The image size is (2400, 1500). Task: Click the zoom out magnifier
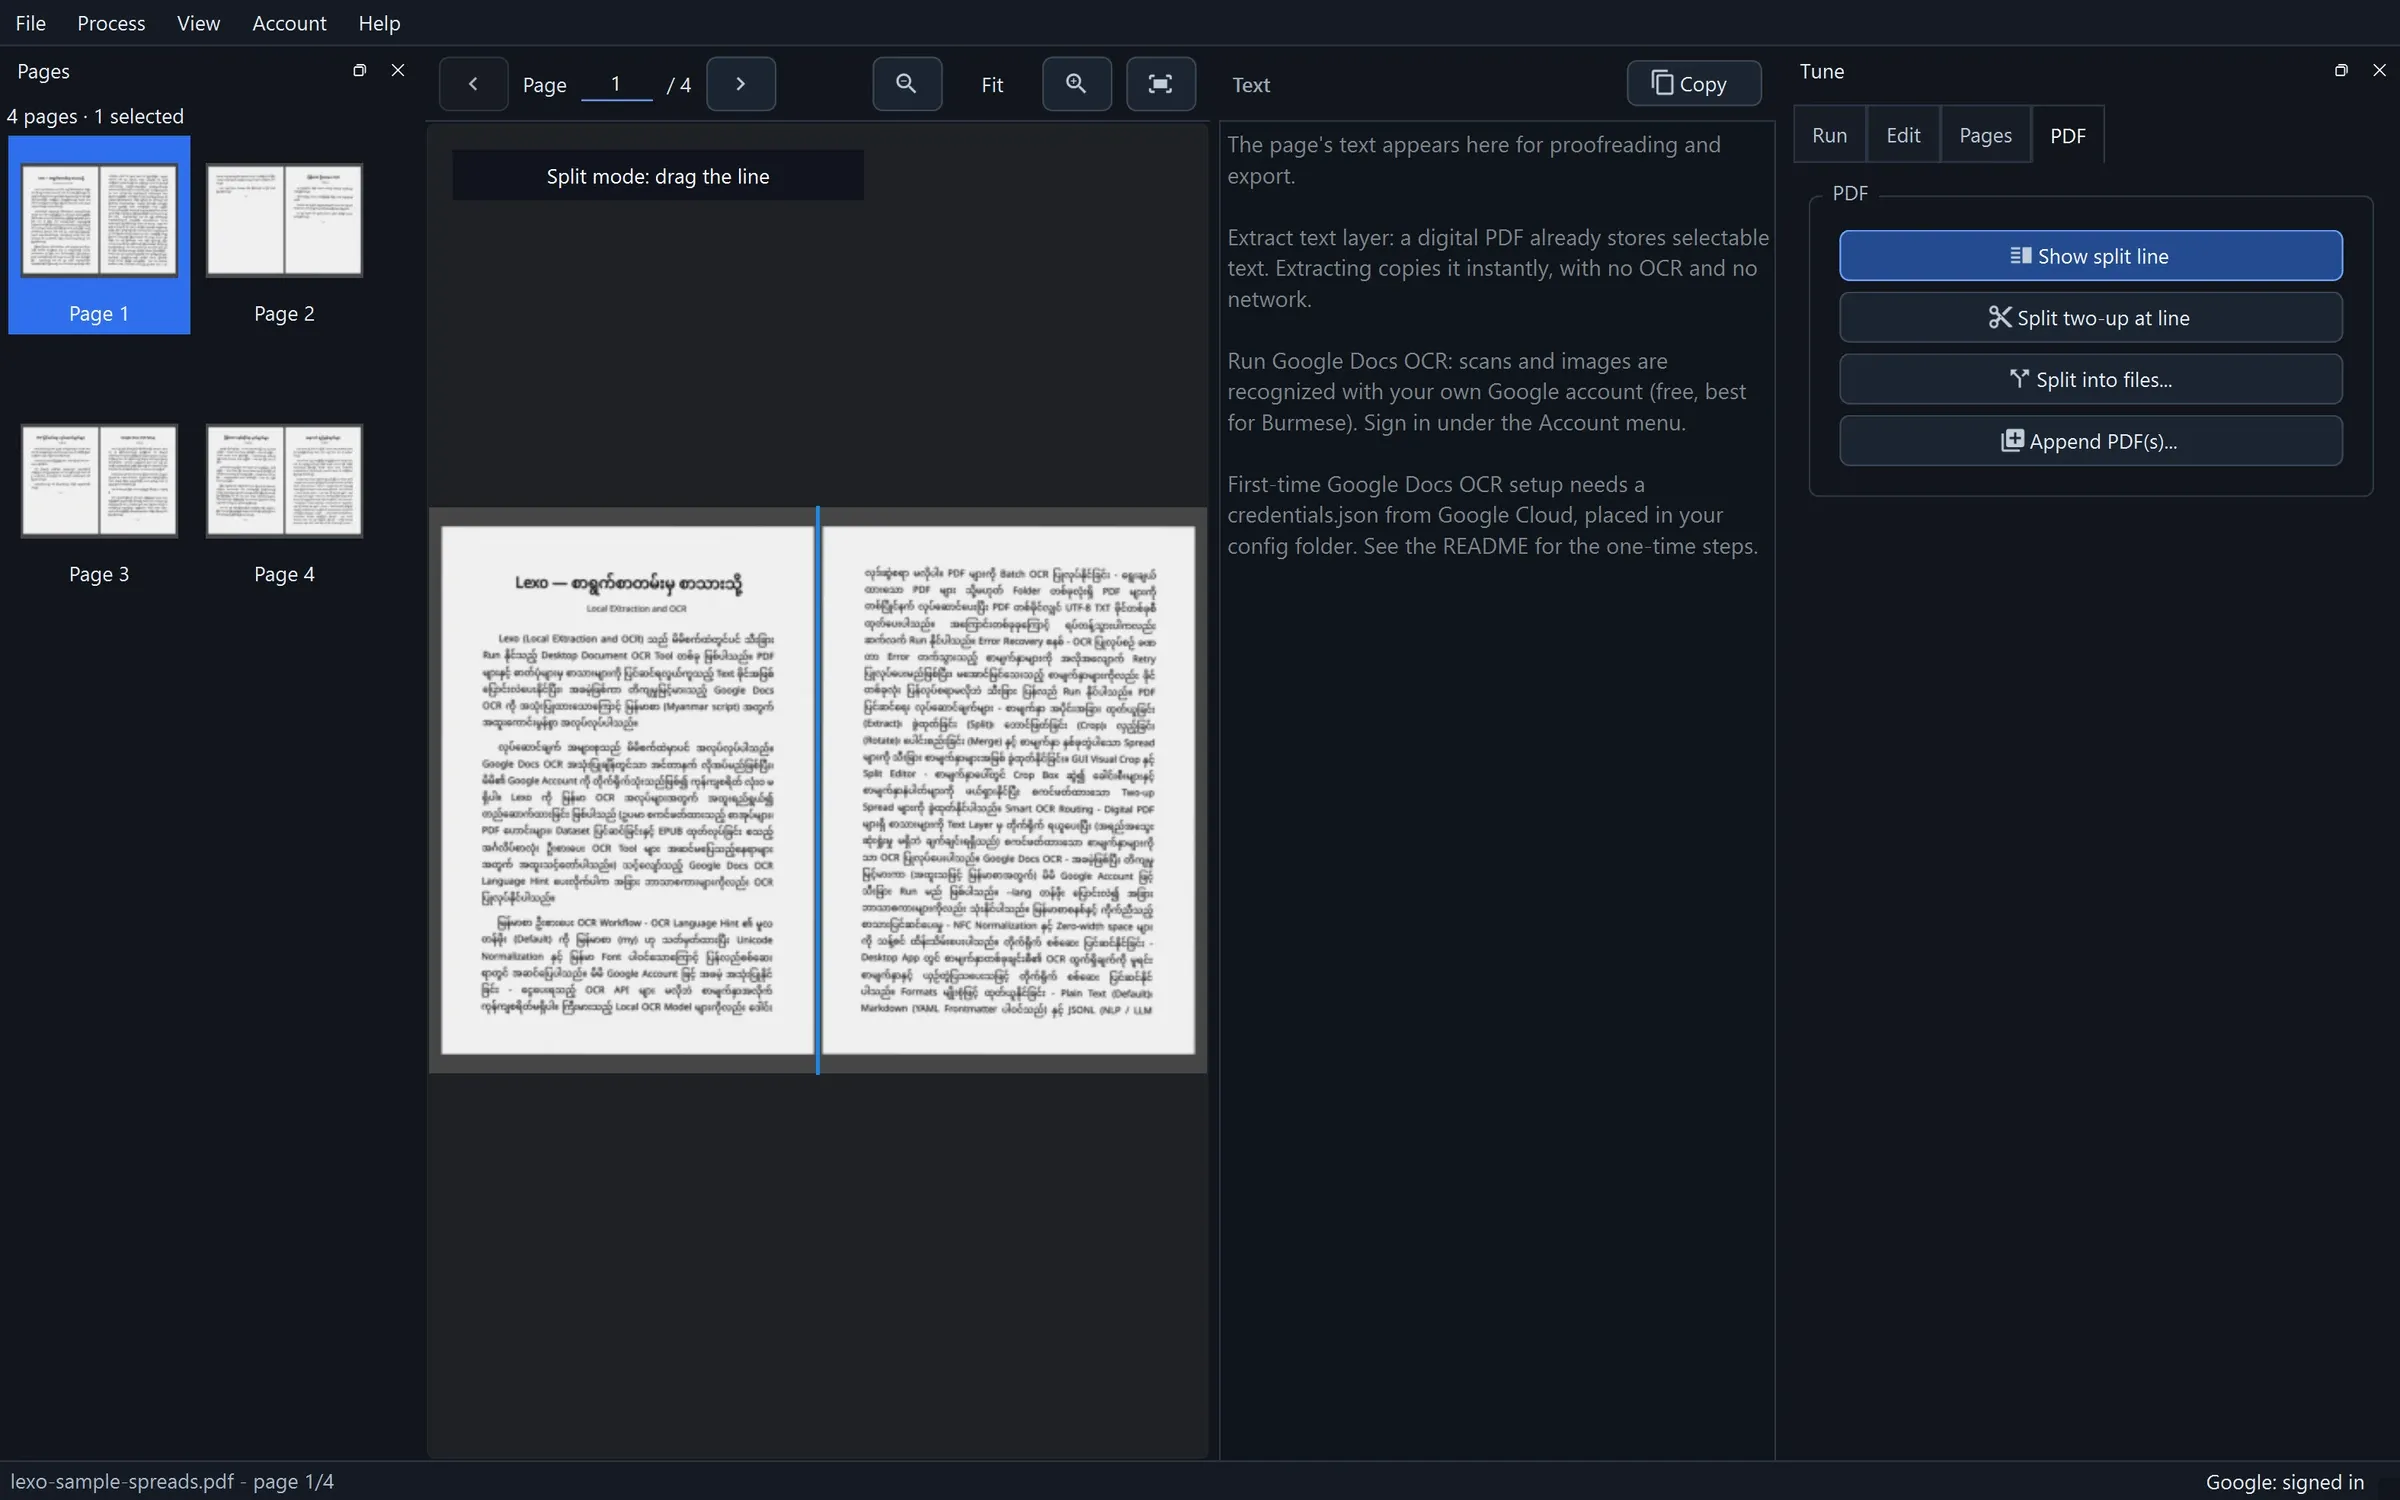pos(907,84)
